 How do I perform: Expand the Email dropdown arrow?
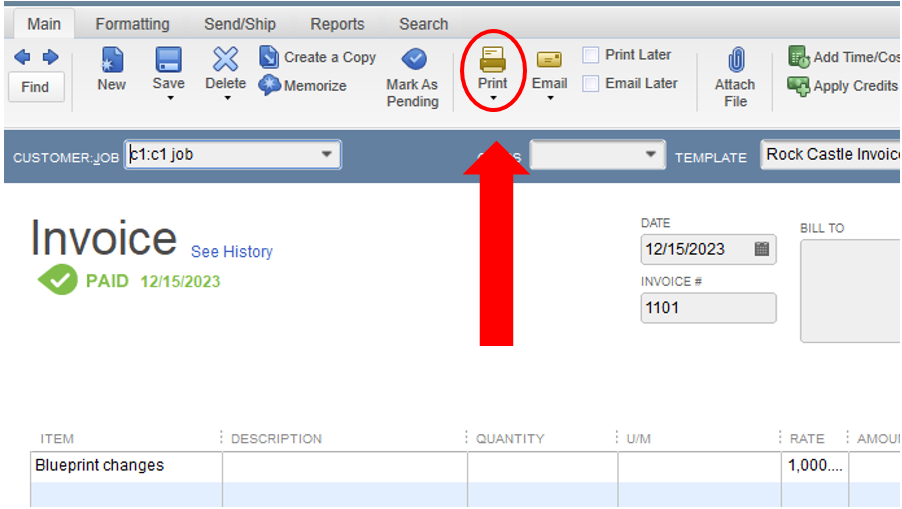[x=551, y=98]
